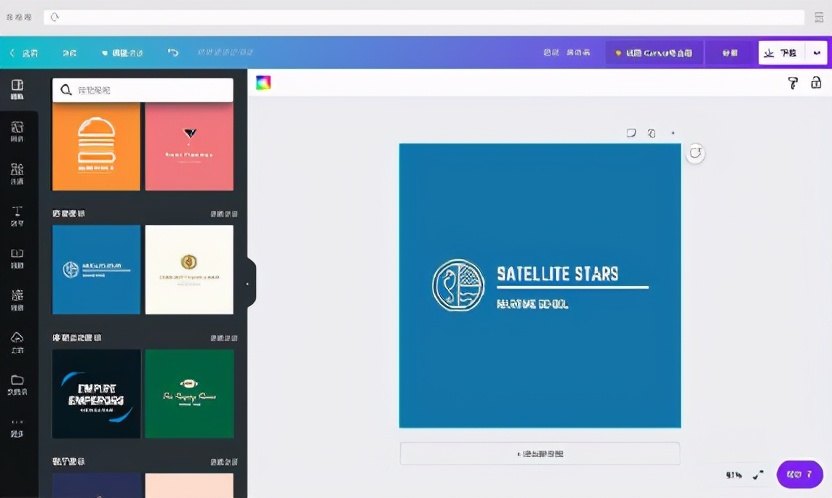
Task: Click the undo arrow in the top bar
Action: [173, 53]
